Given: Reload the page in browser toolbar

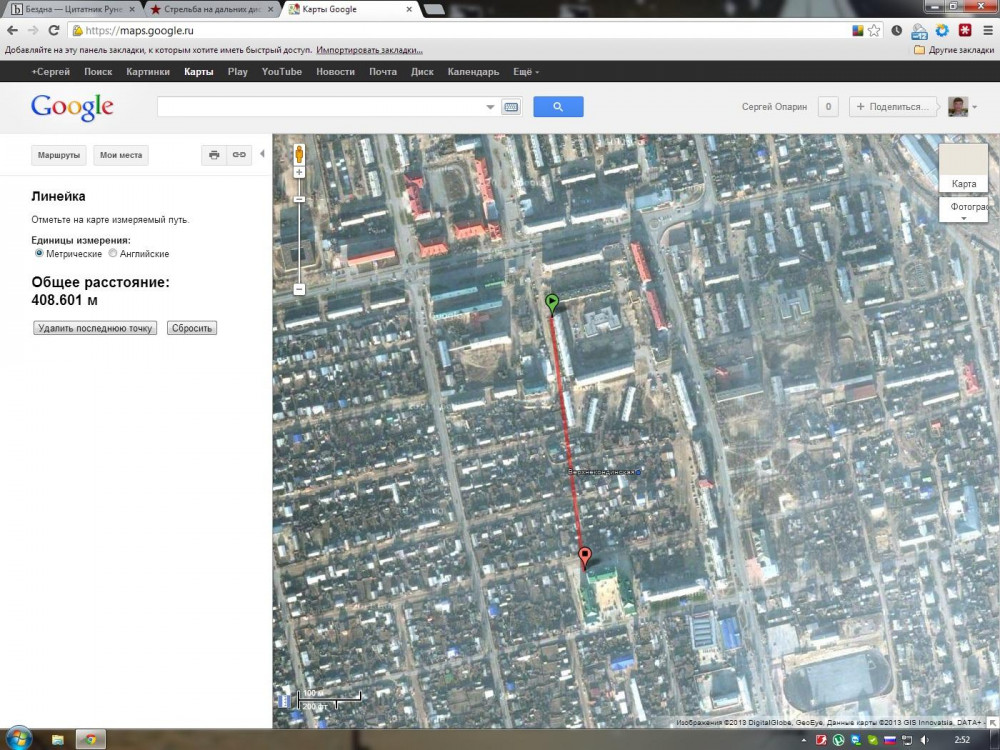Looking at the screenshot, I should [54, 30].
